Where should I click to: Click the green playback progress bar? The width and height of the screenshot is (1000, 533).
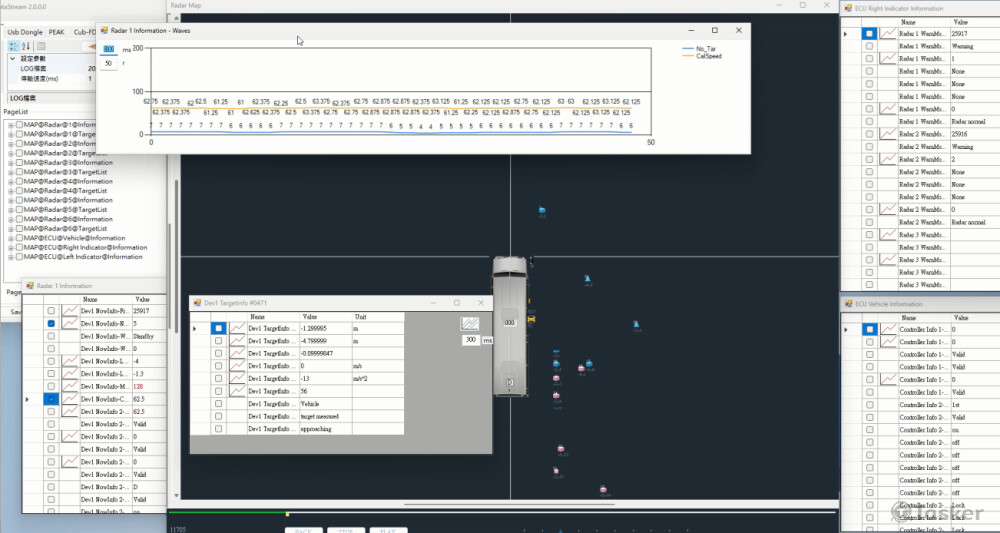[230, 514]
